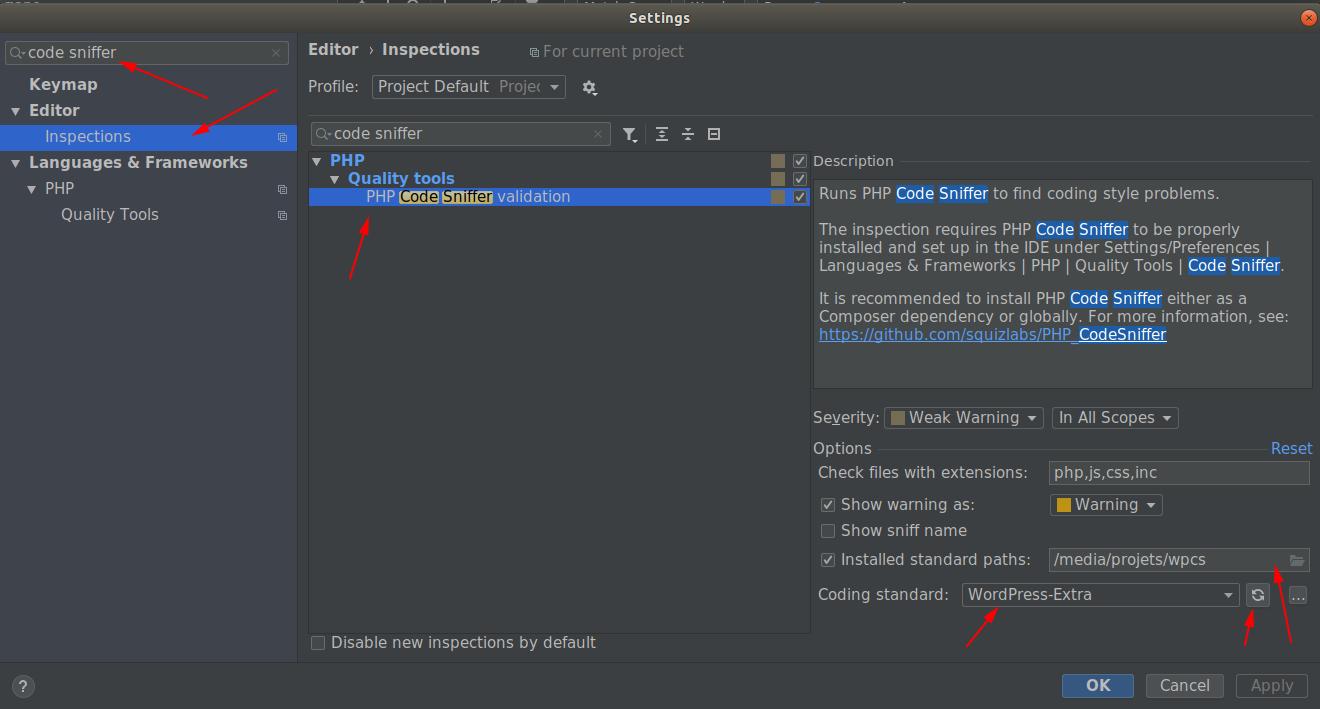
Task: Open the Profile dropdown
Action: pyautogui.click(x=469, y=87)
